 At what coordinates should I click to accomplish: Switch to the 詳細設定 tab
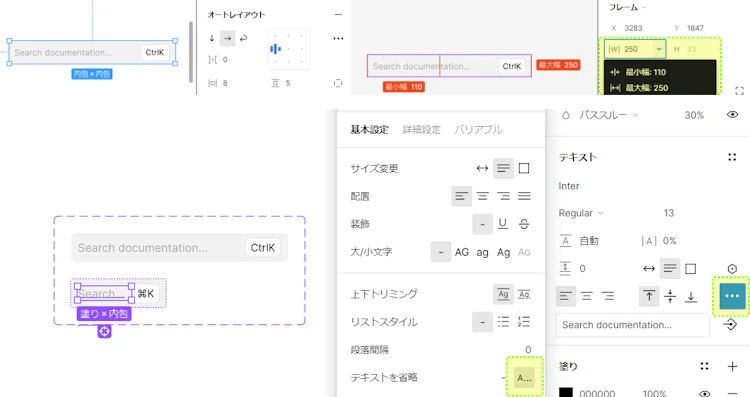pos(421,130)
